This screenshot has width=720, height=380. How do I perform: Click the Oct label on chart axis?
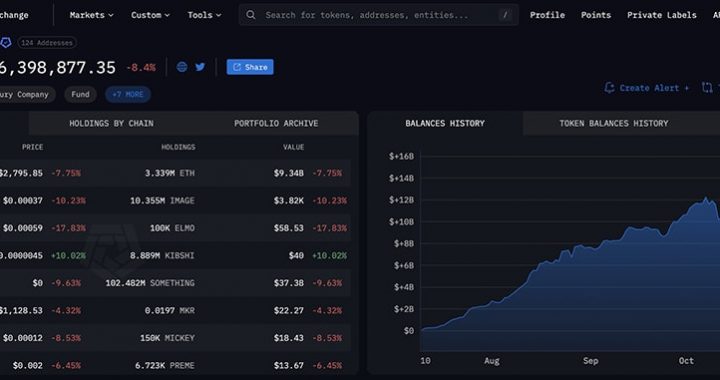click(686, 361)
